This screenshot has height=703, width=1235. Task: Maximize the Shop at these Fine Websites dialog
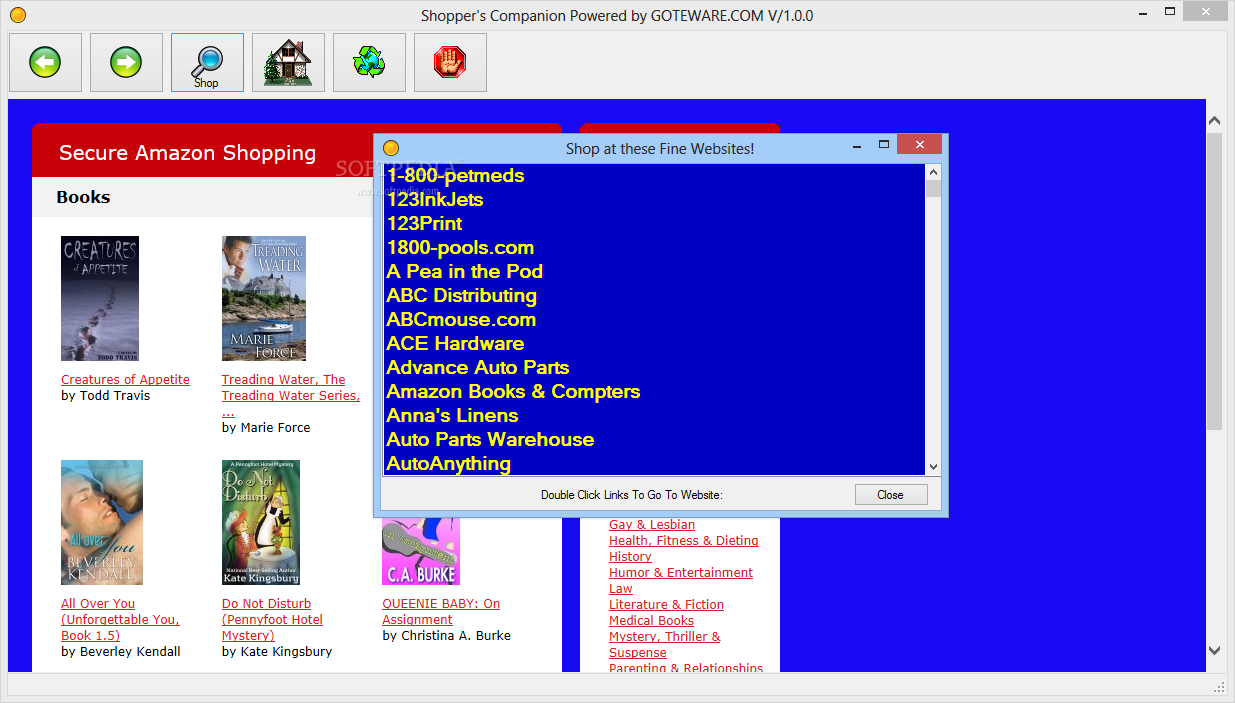tap(884, 145)
